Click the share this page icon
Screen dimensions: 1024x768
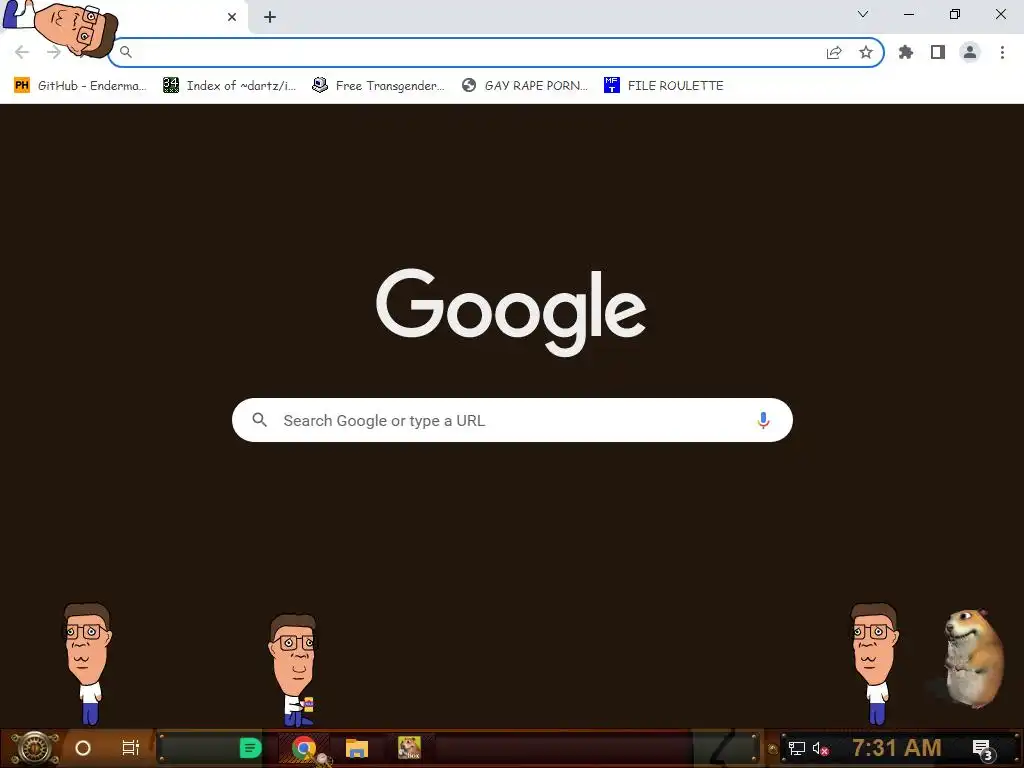834,52
